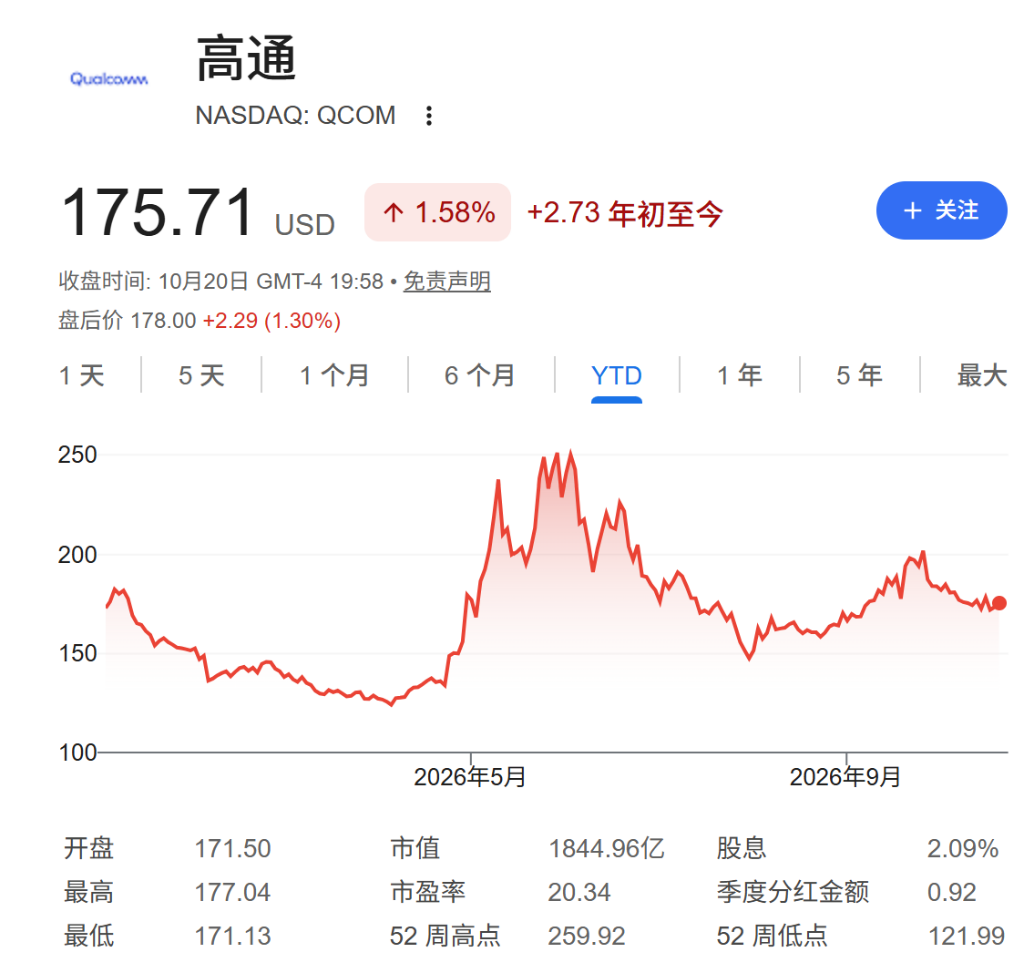Click the 市盈率 label
The height and width of the screenshot is (967, 1024).
point(428,893)
